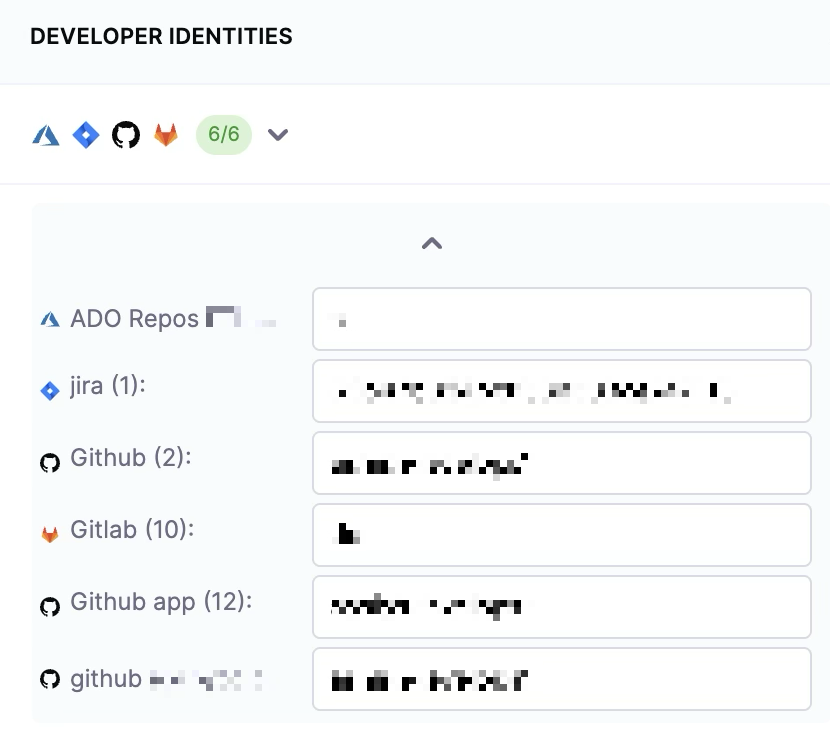
Task: Click the green 6/6 count badge
Action: tap(224, 135)
